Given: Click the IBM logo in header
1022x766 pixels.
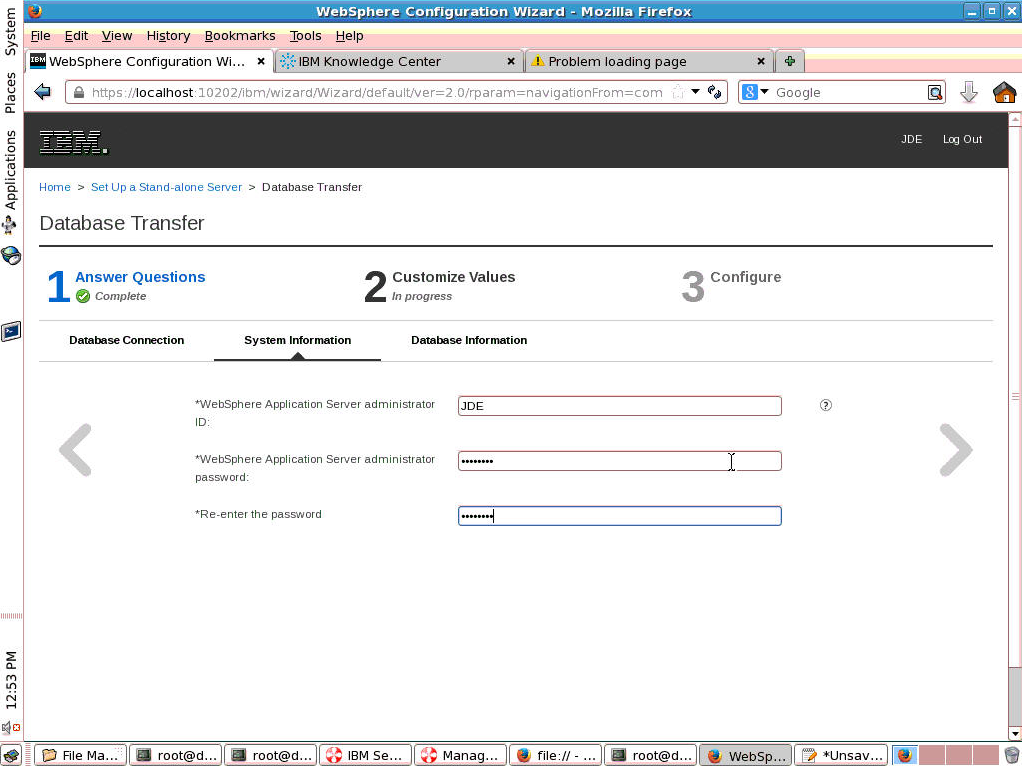Looking at the screenshot, I should coord(73,142).
